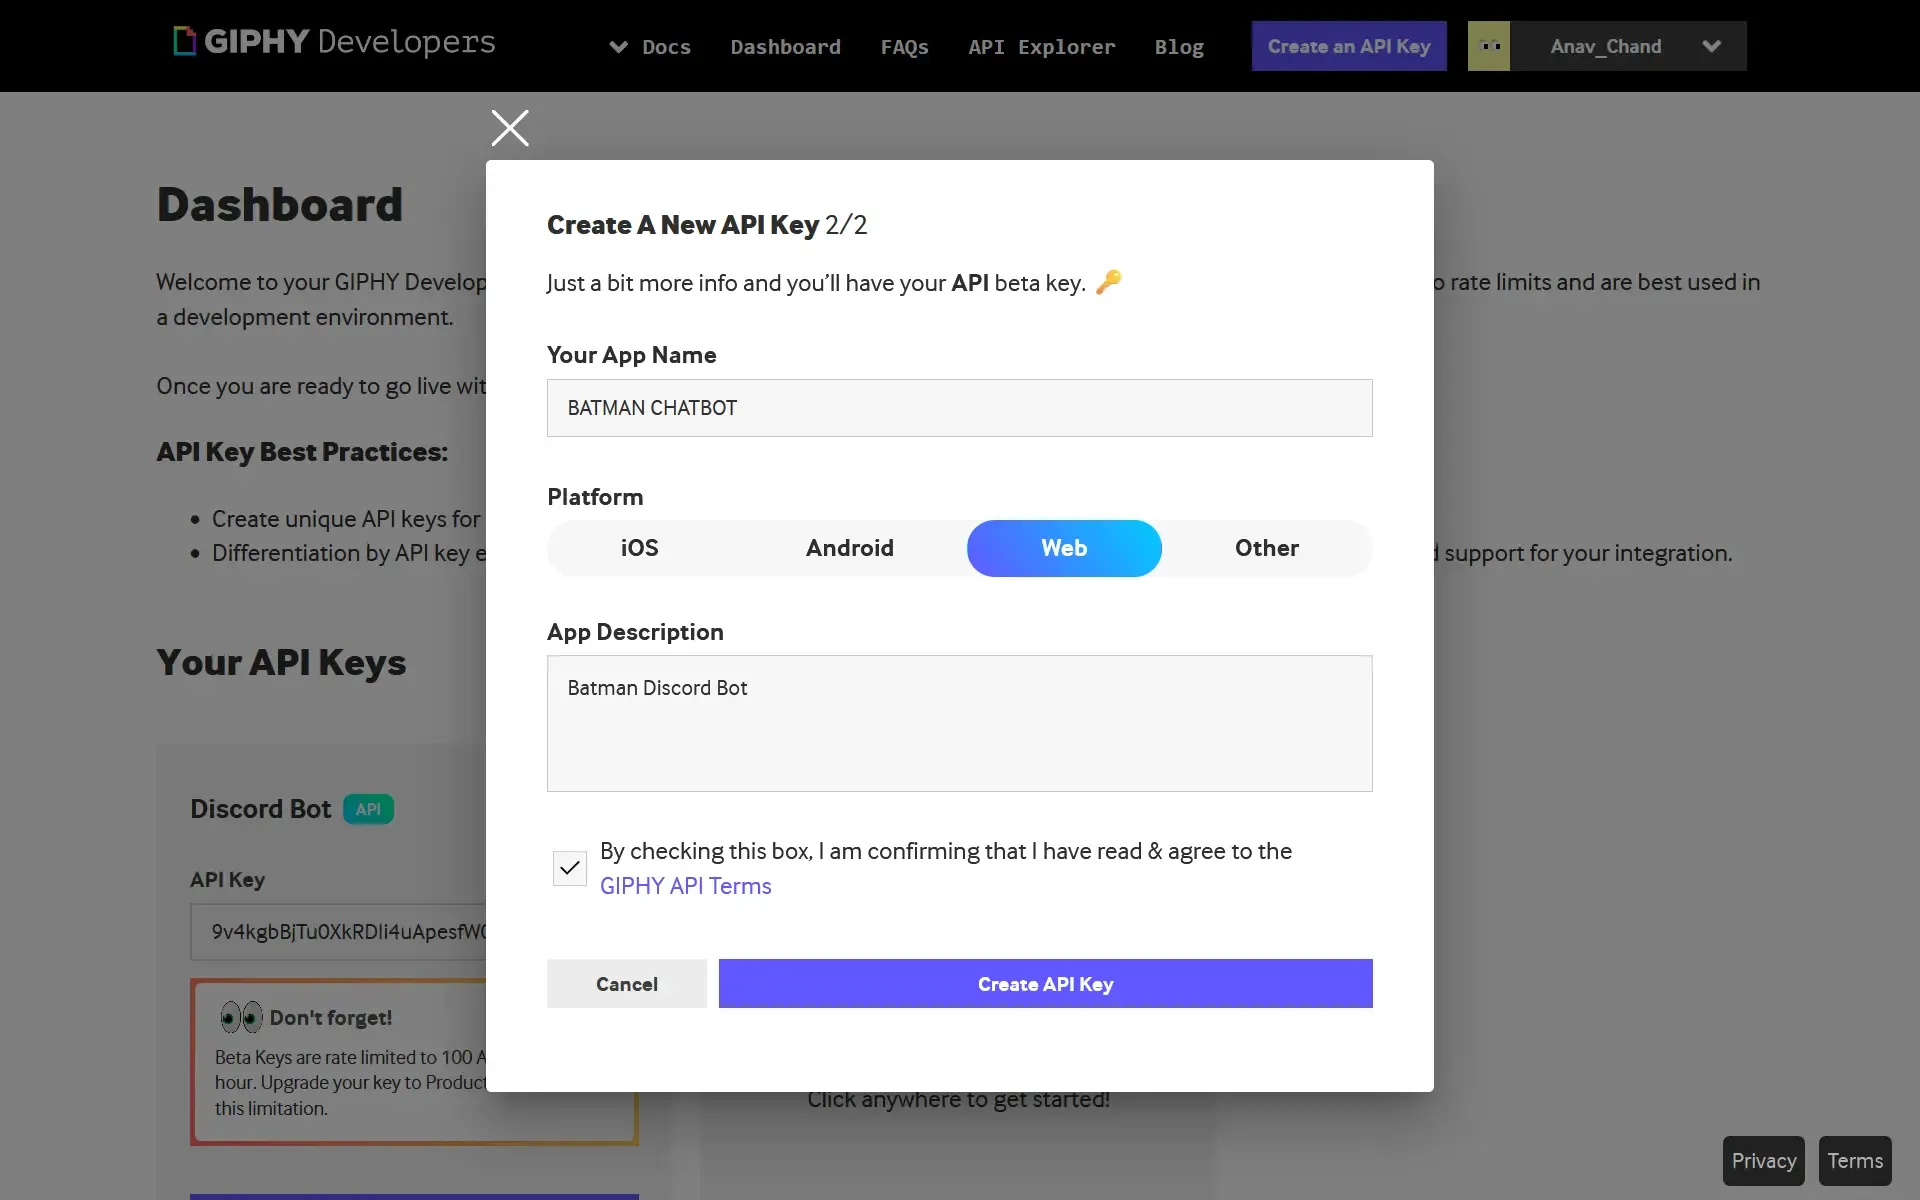Click the key emoji in the dialog subtitle

[1109, 282]
